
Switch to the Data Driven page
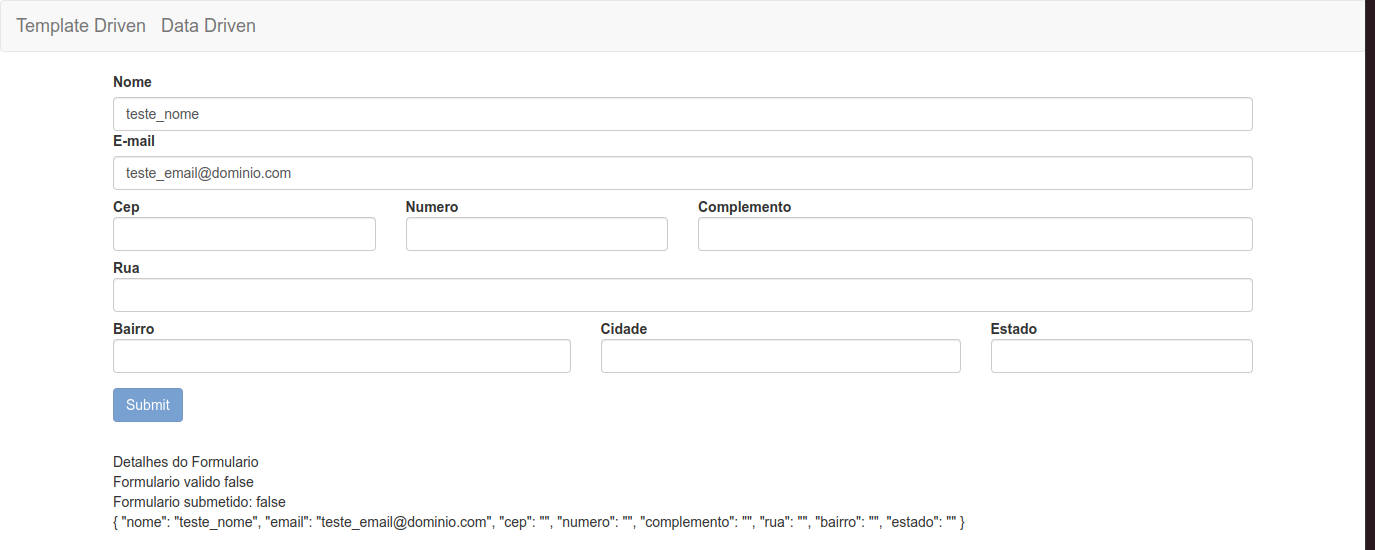click(x=208, y=26)
